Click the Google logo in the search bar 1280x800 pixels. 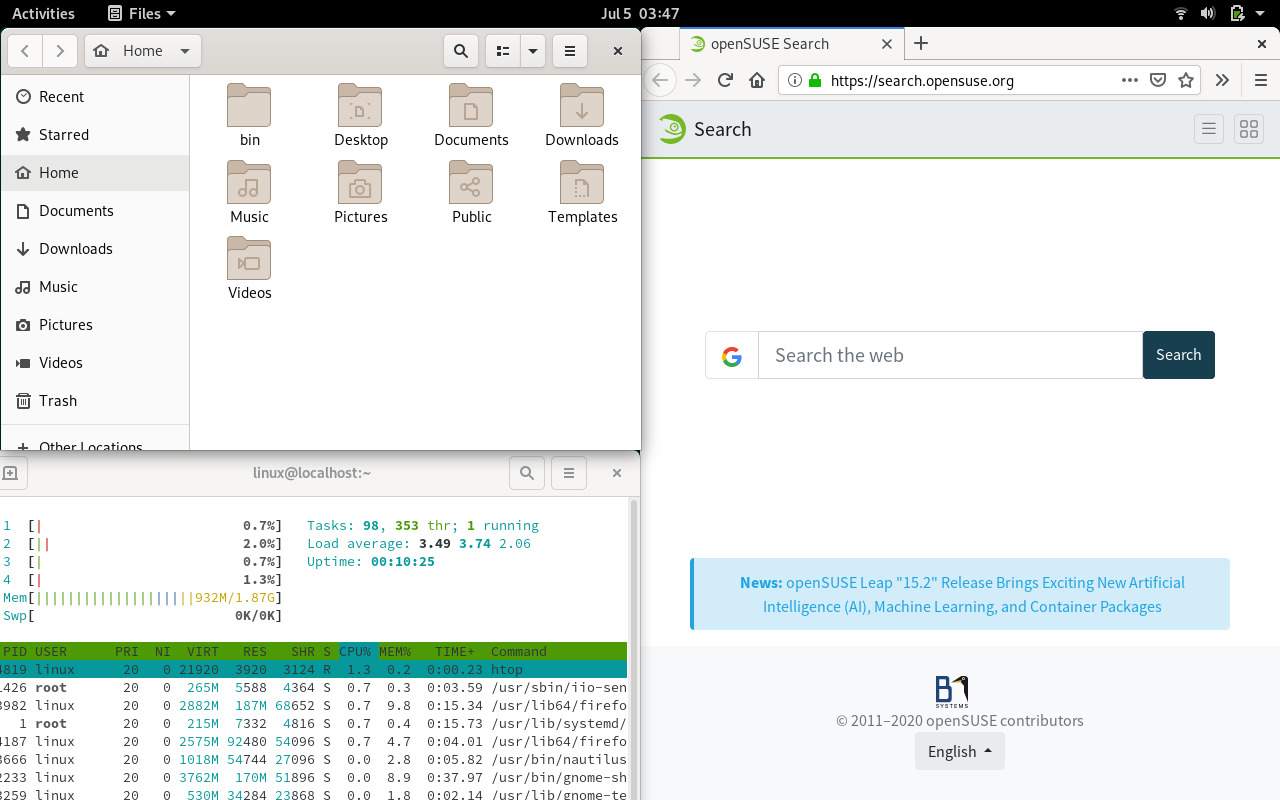[732, 355]
